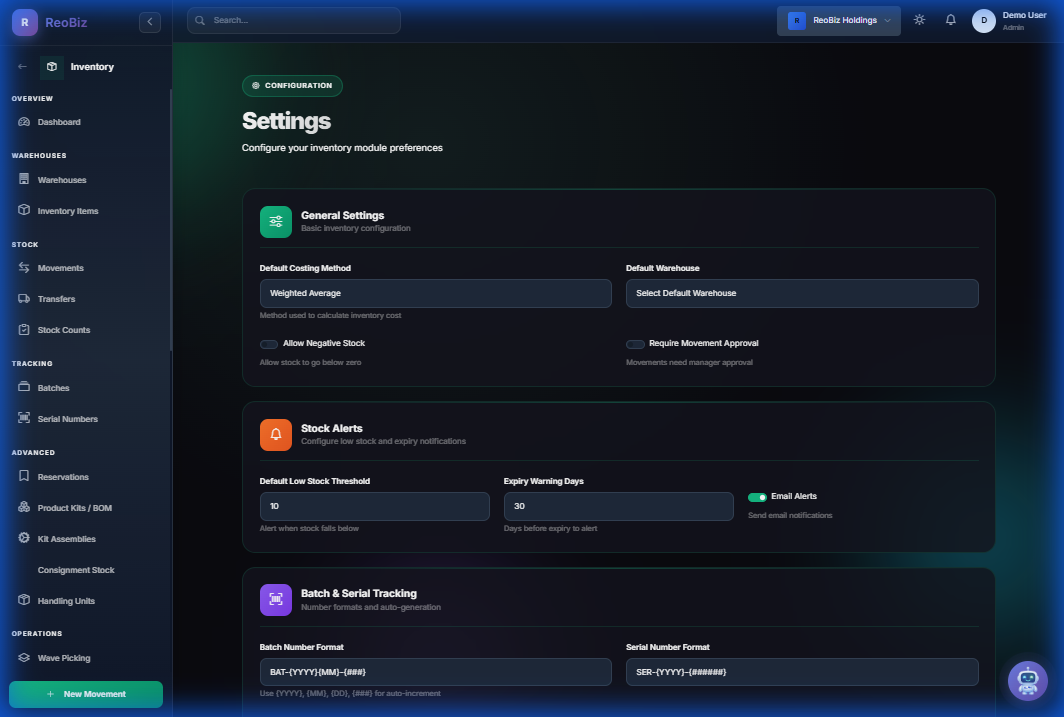Disable Email Alerts

click(x=757, y=496)
